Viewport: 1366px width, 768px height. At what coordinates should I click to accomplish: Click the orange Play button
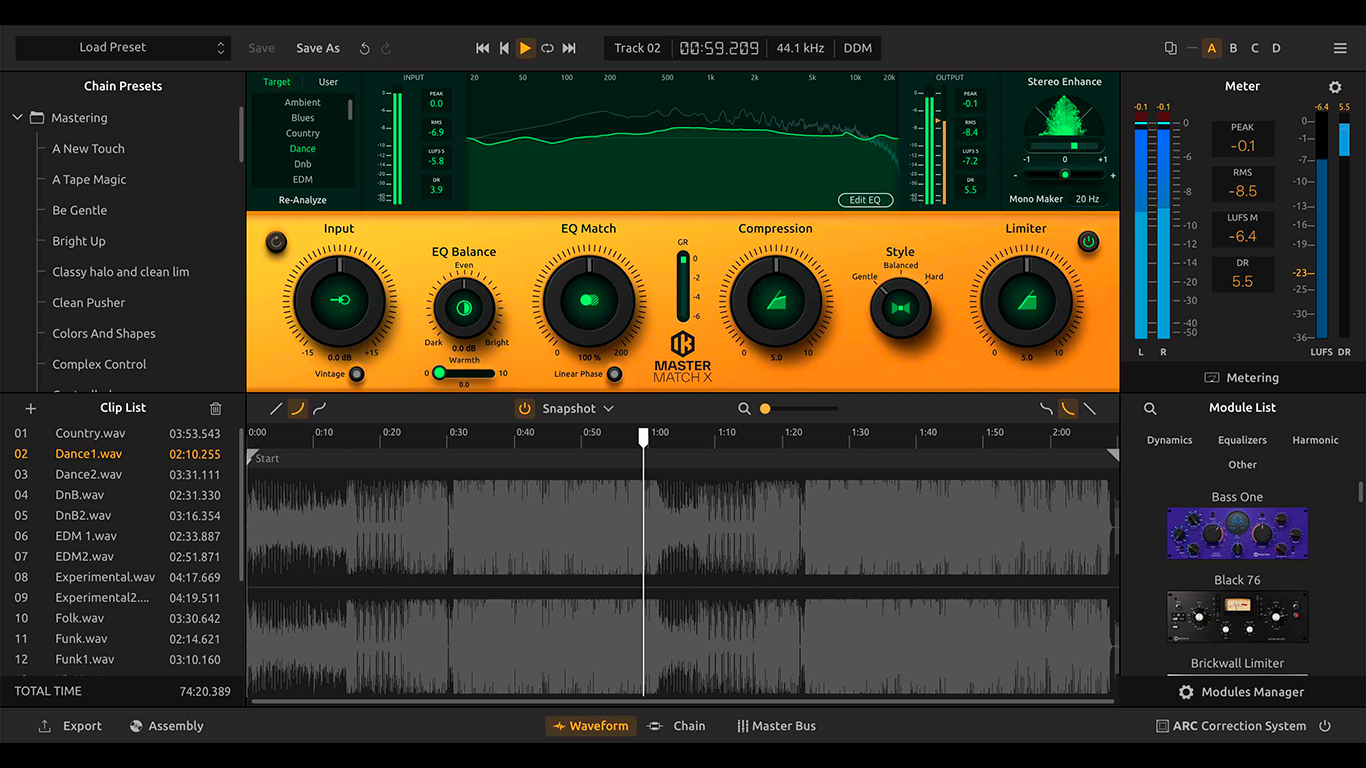click(525, 48)
